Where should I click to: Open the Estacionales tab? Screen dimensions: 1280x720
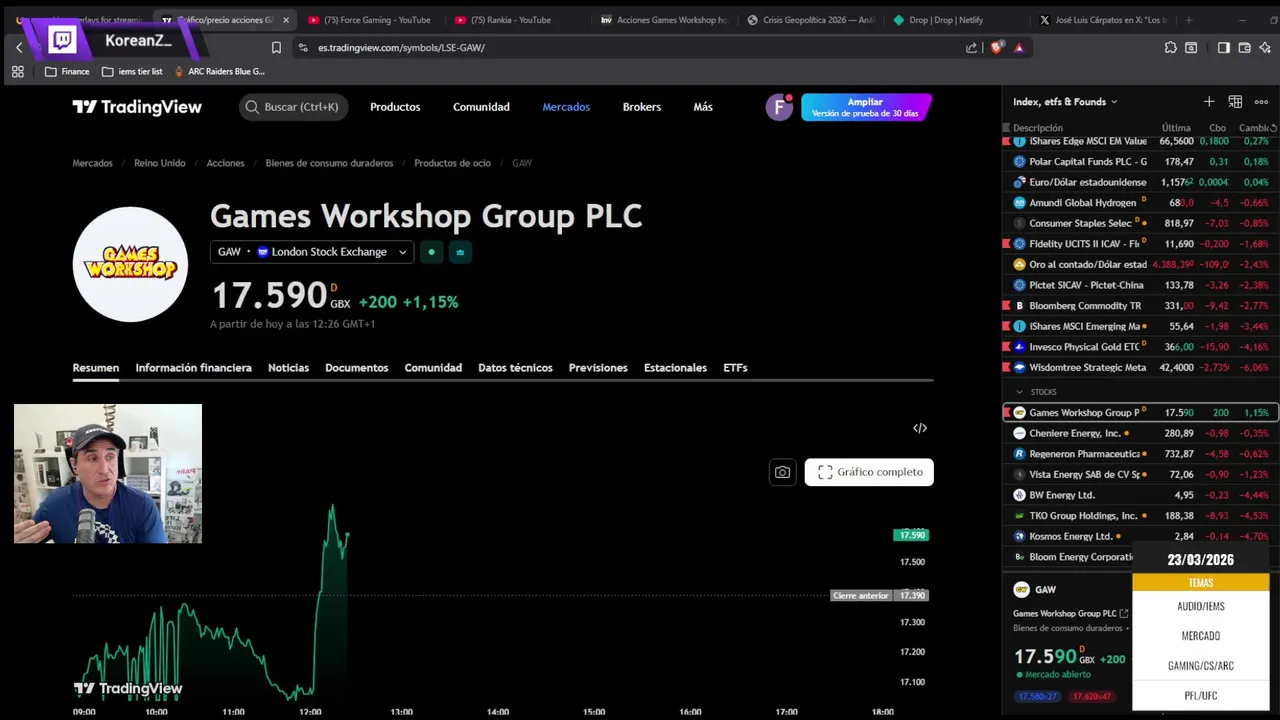pyautogui.click(x=675, y=368)
